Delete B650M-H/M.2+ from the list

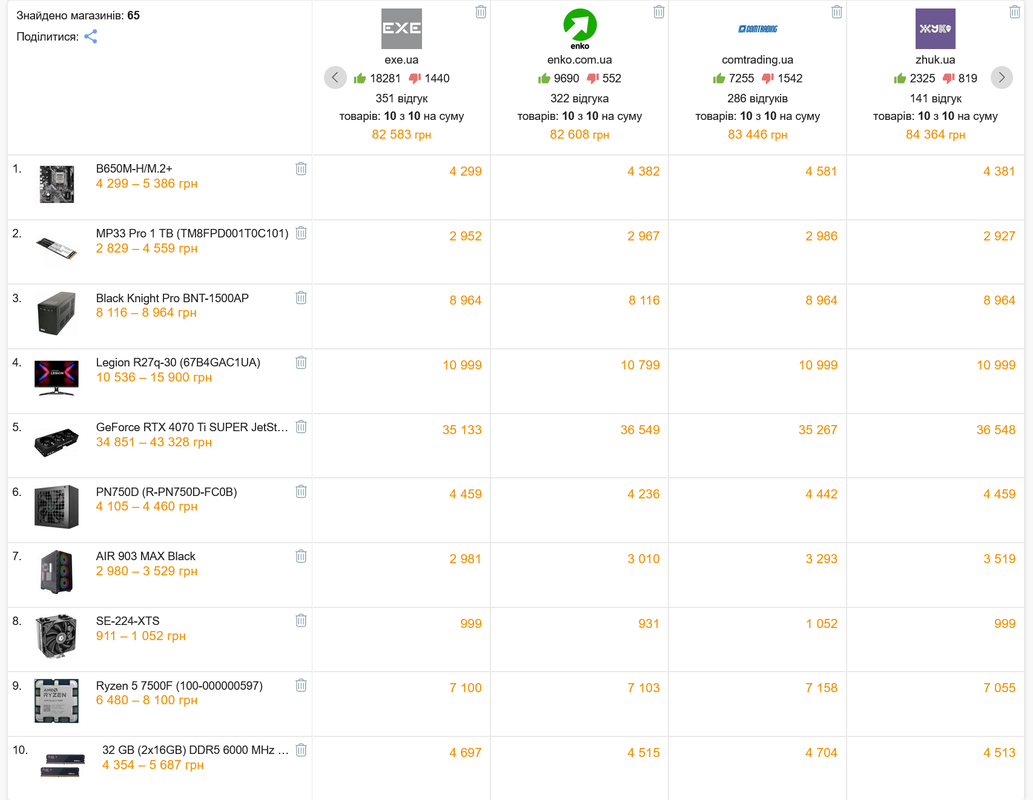click(301, 169)
